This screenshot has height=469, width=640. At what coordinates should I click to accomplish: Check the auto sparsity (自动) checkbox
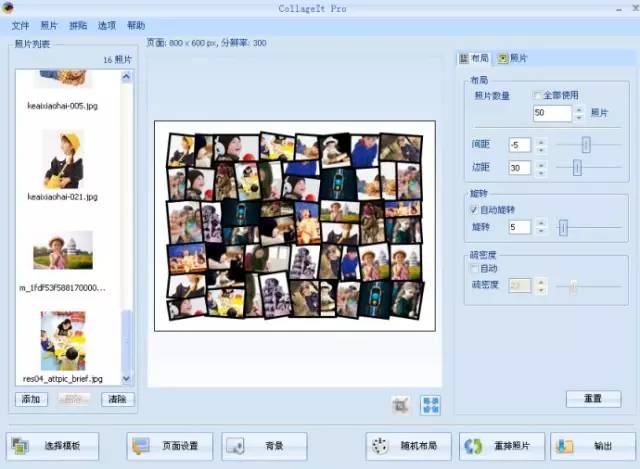pyautogui.click(x=474, y=268)
